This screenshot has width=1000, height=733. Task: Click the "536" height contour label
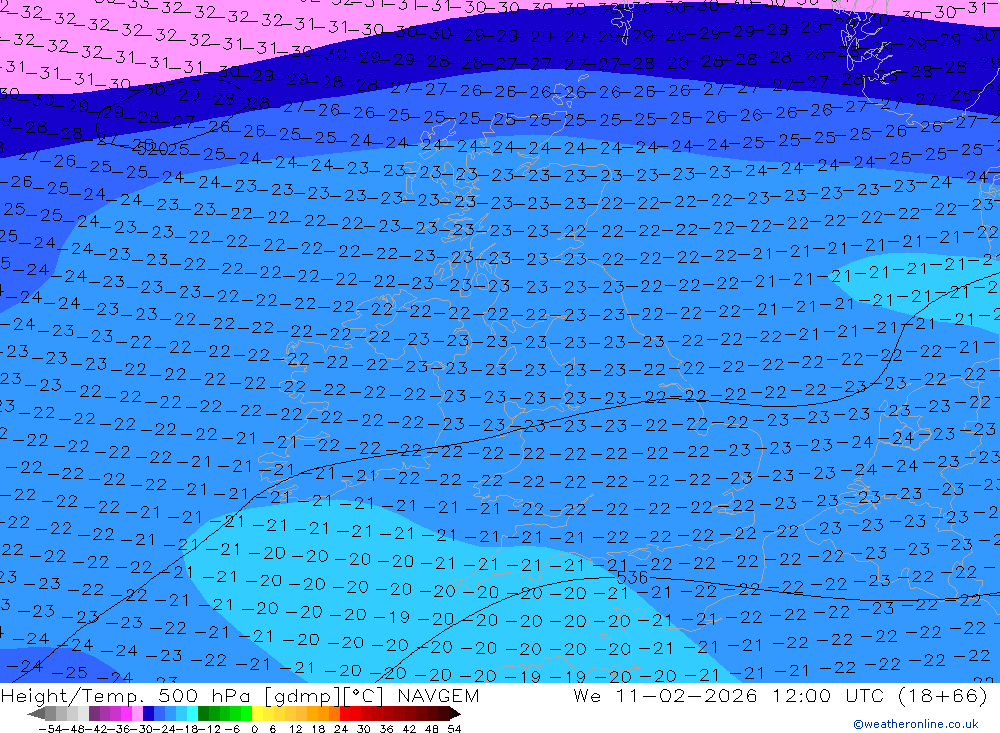[632, 578]
